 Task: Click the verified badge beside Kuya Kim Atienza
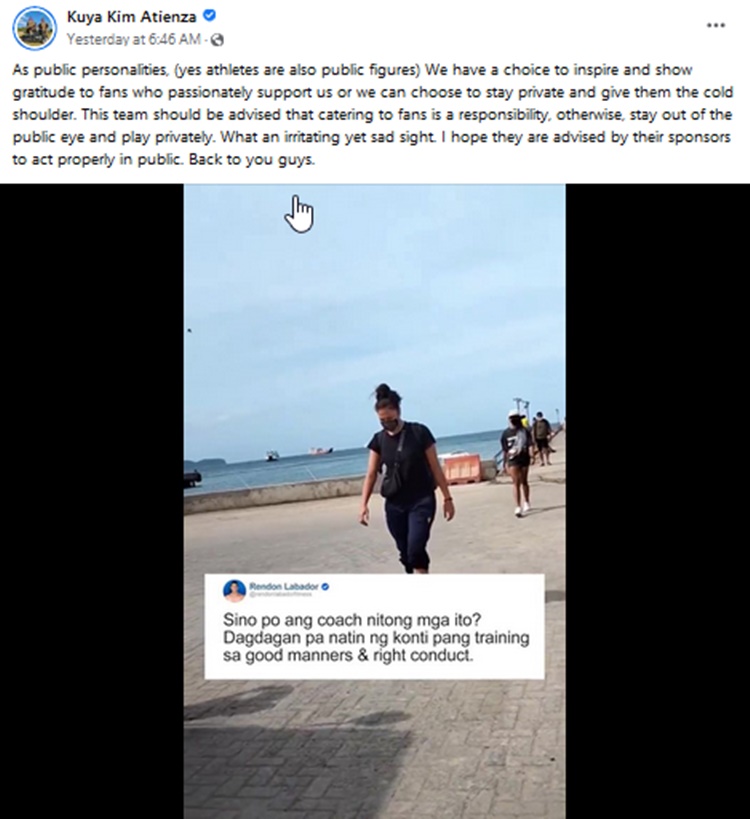coord(209,16)
